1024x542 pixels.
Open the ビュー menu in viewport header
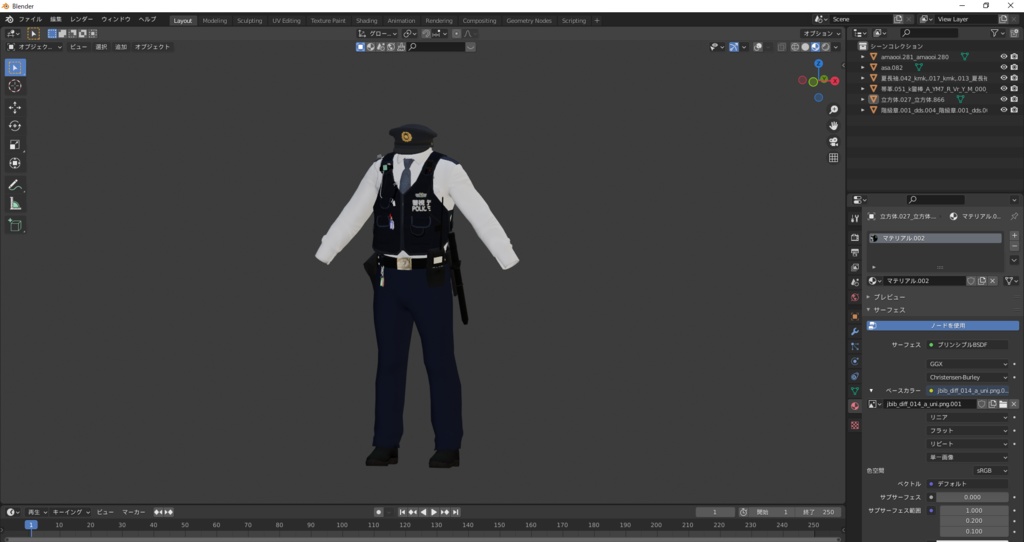[x=78, y=47]
